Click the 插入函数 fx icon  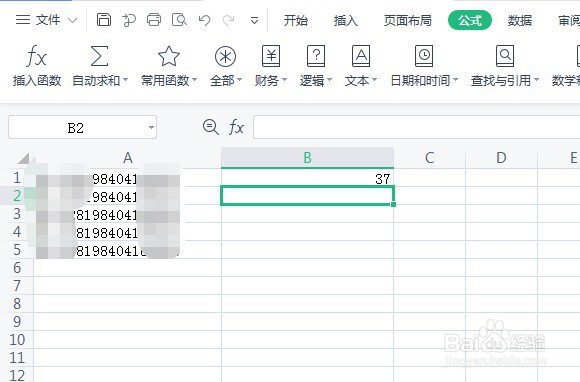(37, 57)
